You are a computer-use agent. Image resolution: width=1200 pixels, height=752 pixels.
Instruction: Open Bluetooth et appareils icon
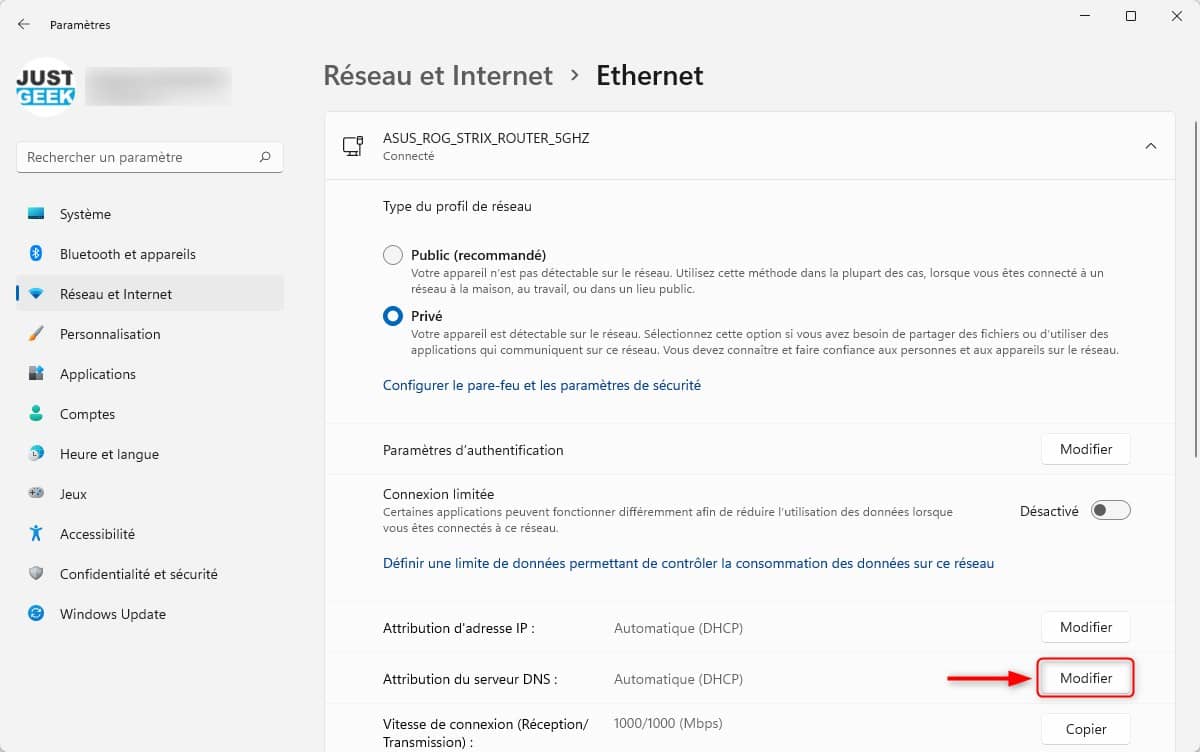coord(37,254)
